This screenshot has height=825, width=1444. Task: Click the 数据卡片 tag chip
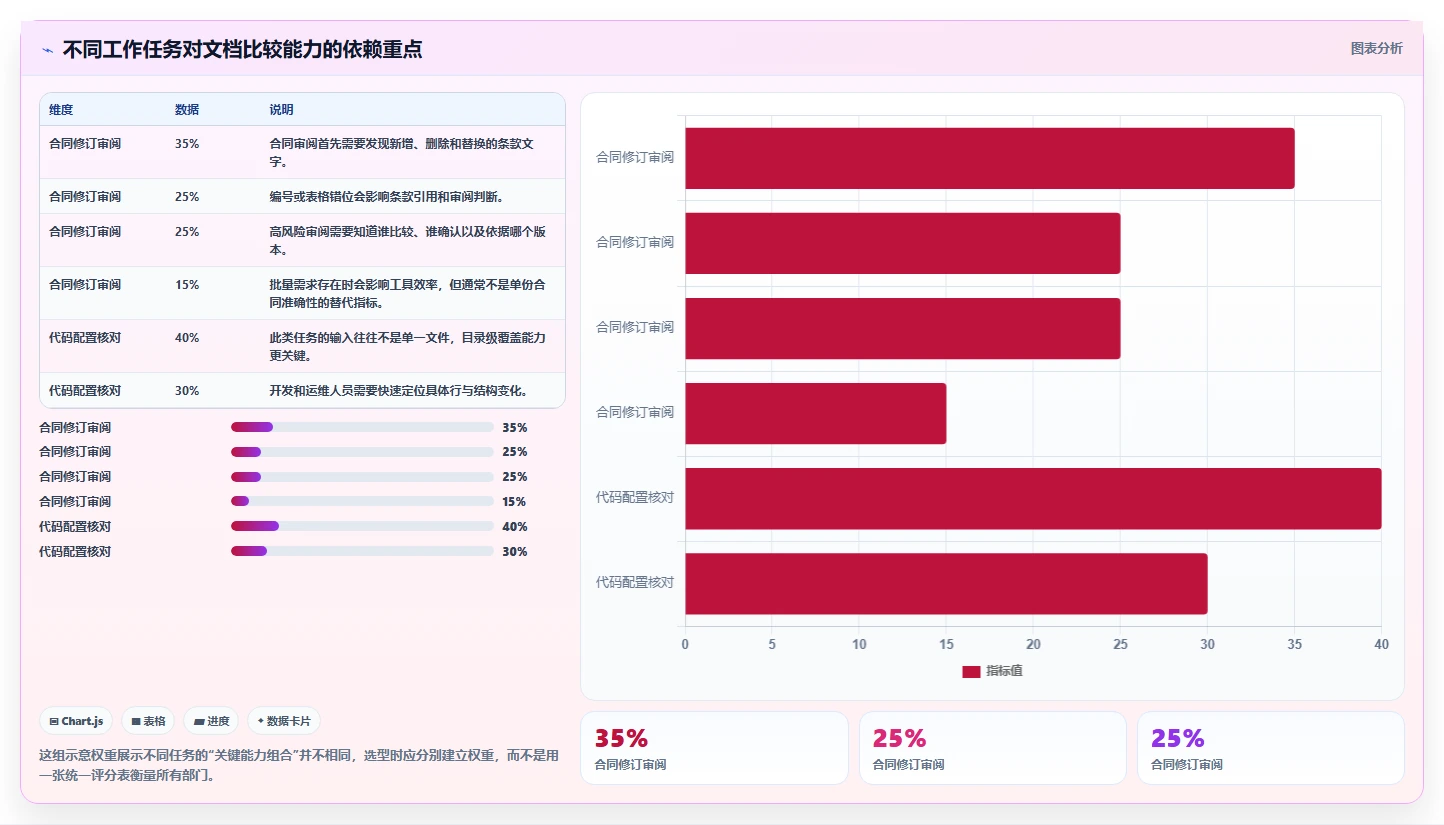coord(284,721)
